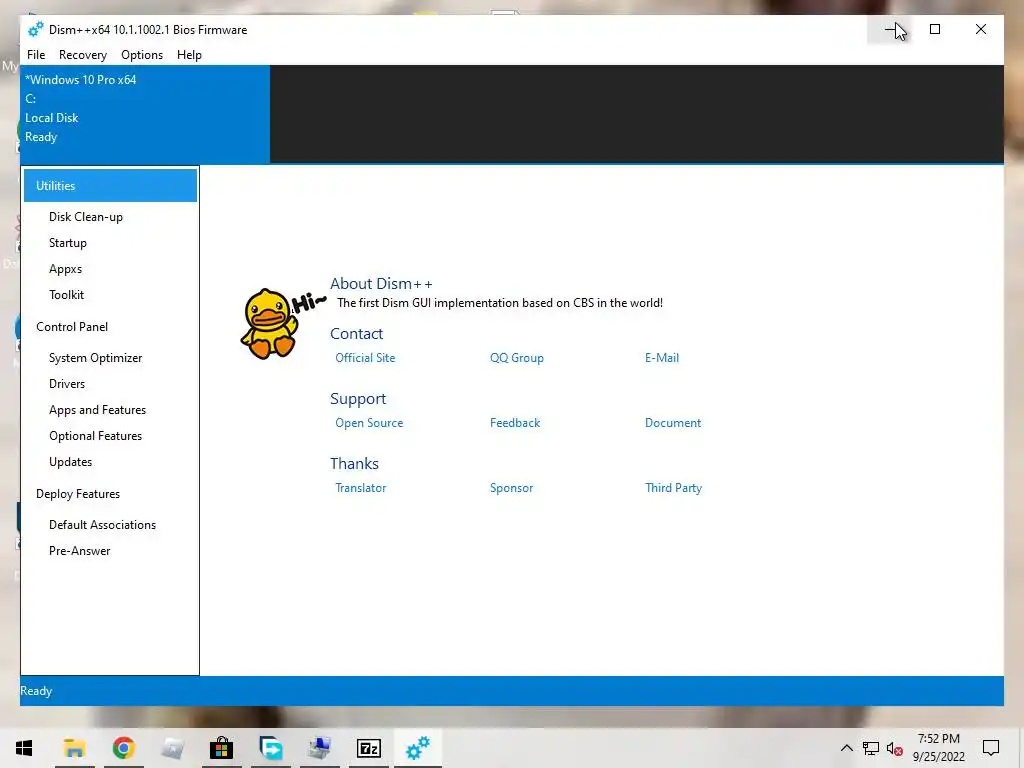
Task: Select the Control Panel section header
Action: (x=72, y=327)
